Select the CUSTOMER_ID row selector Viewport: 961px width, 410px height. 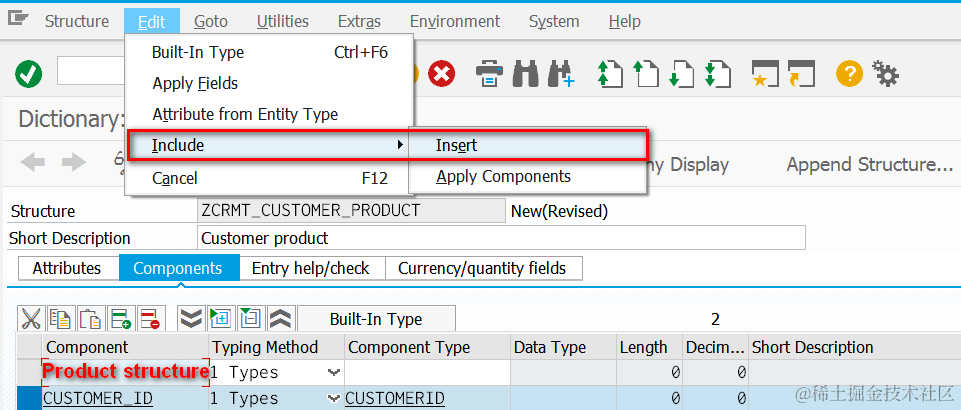pos(28,398)
